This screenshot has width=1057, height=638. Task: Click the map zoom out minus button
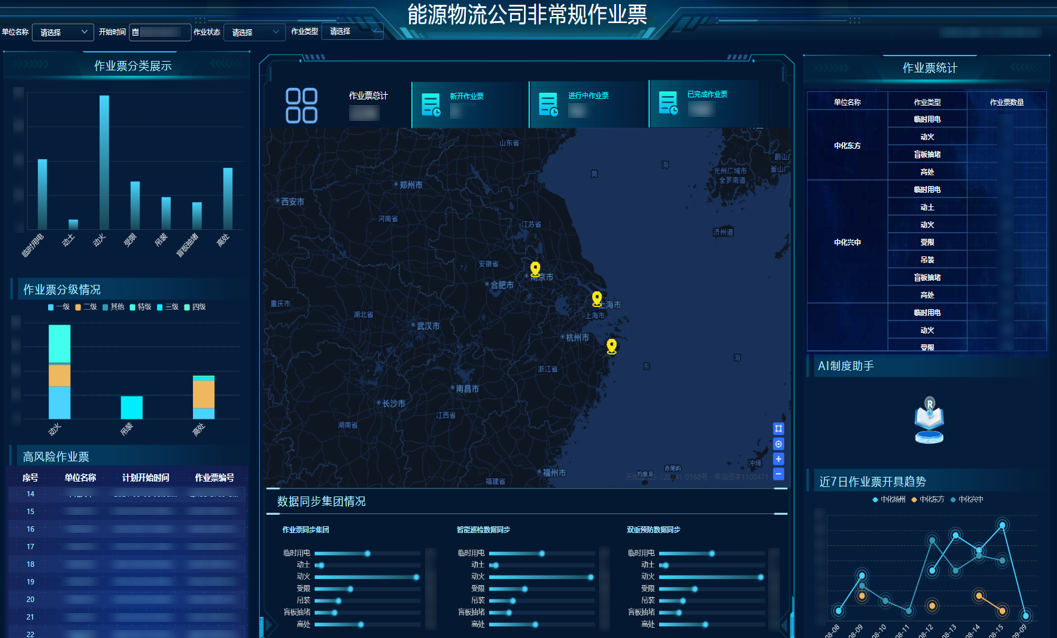coord(778,474)
